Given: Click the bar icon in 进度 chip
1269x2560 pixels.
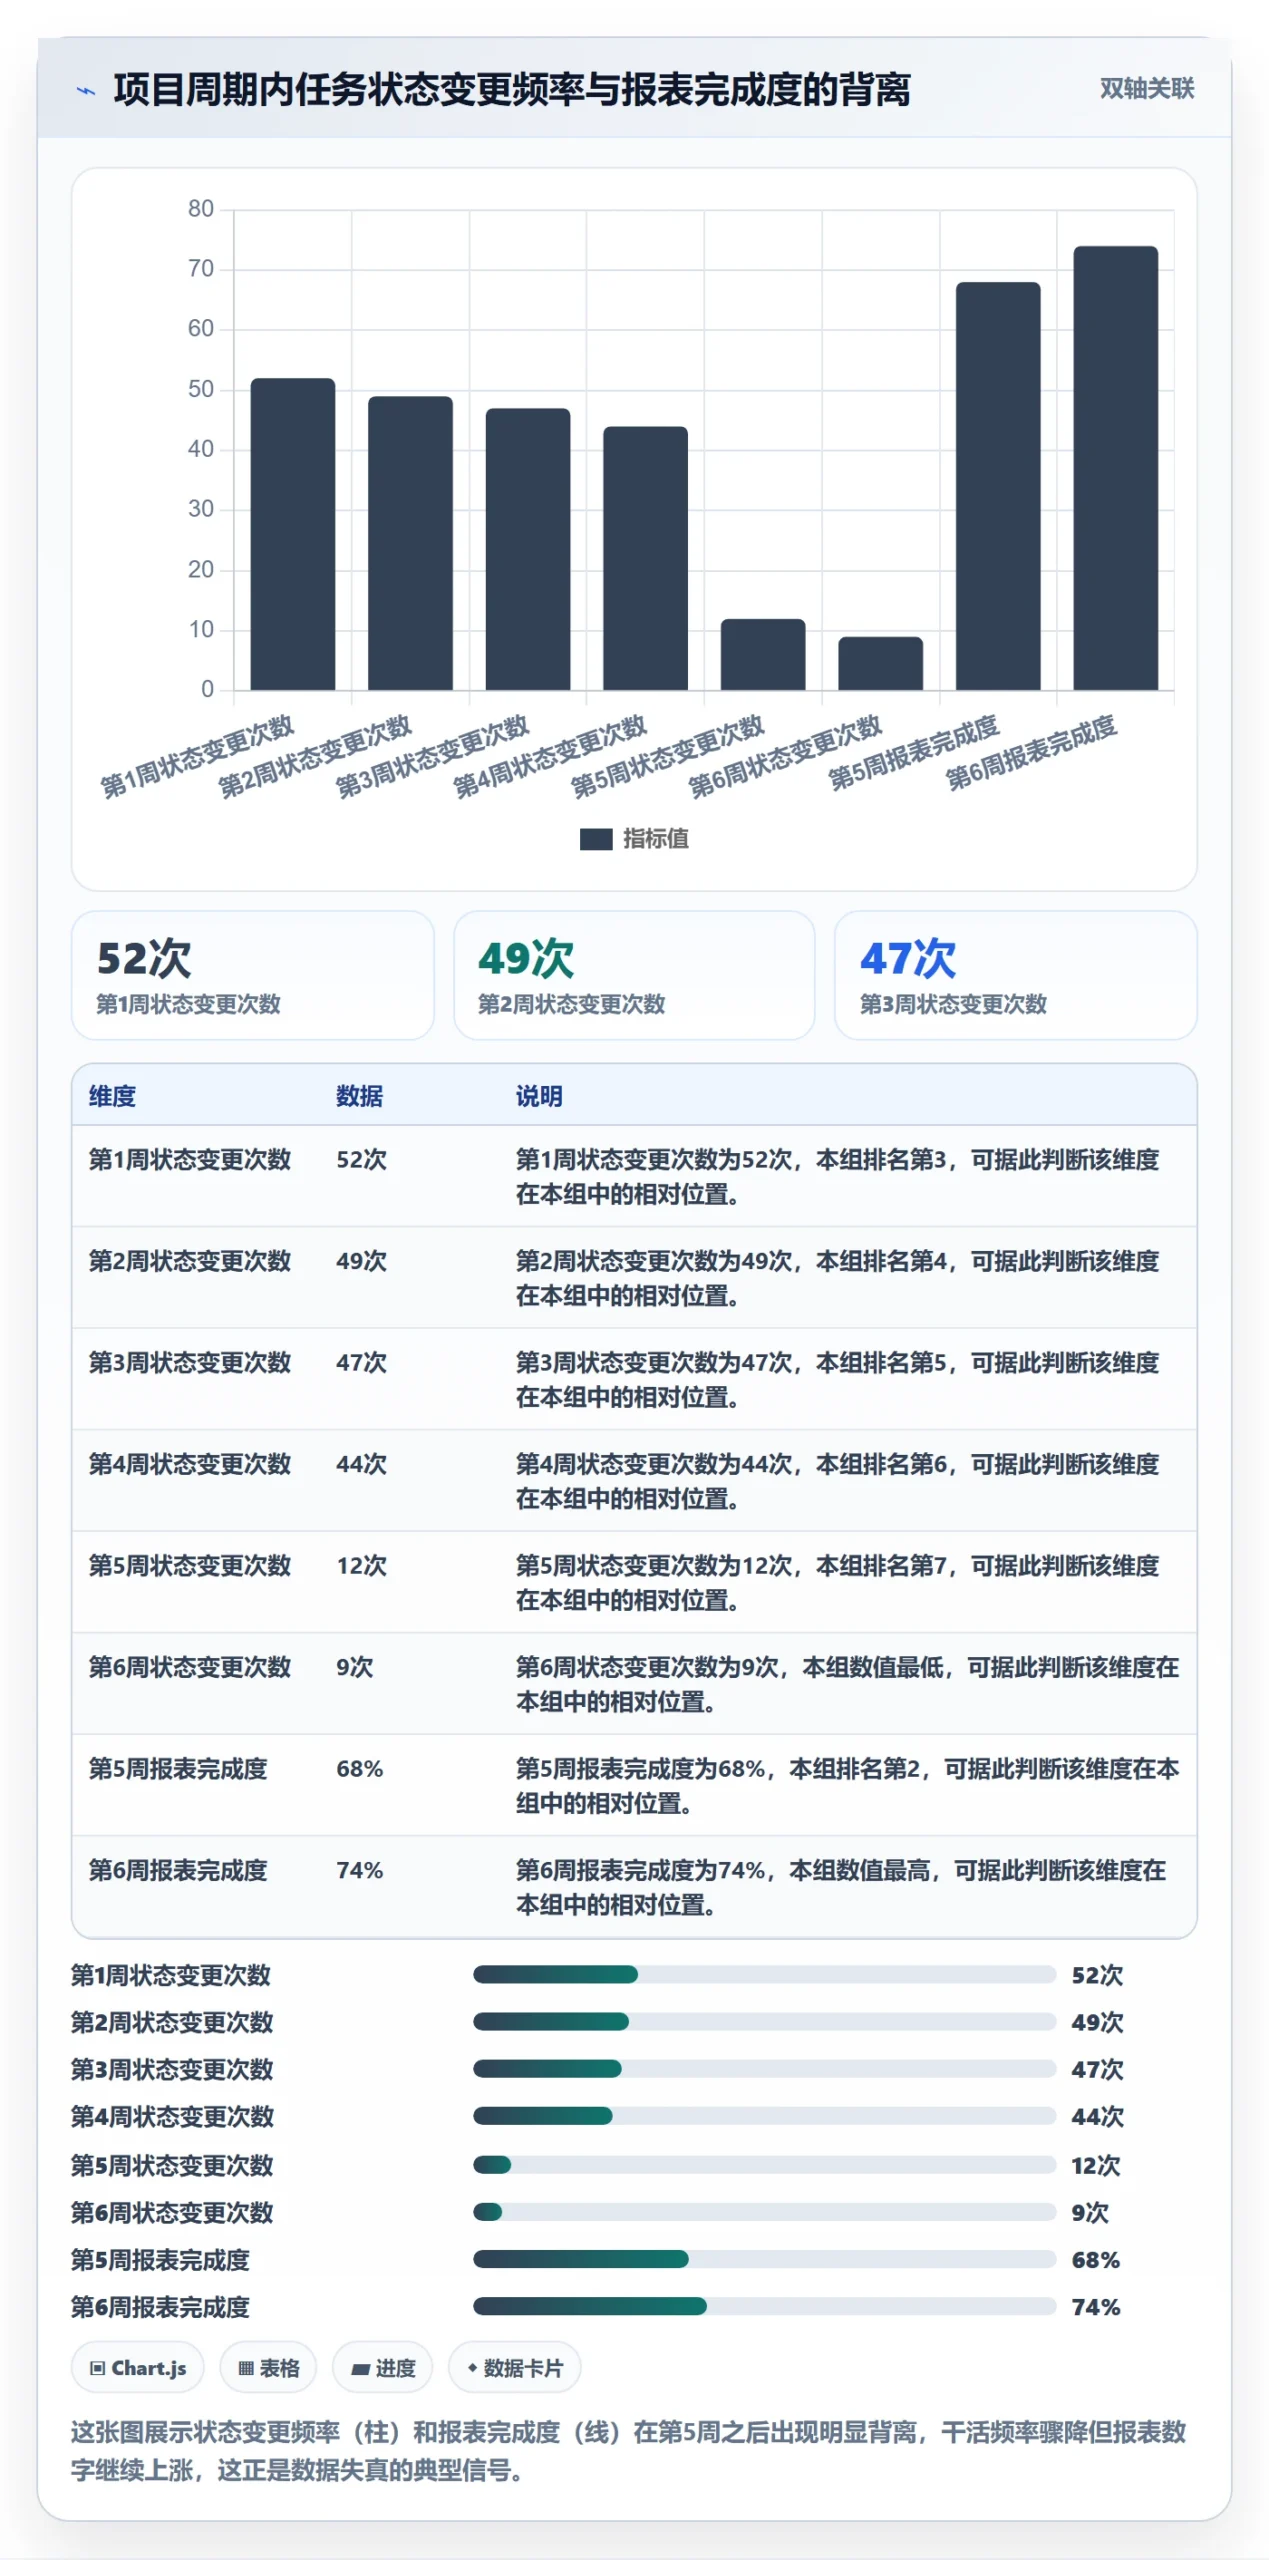Looking at the screenshot, I should pos(360,2369).
